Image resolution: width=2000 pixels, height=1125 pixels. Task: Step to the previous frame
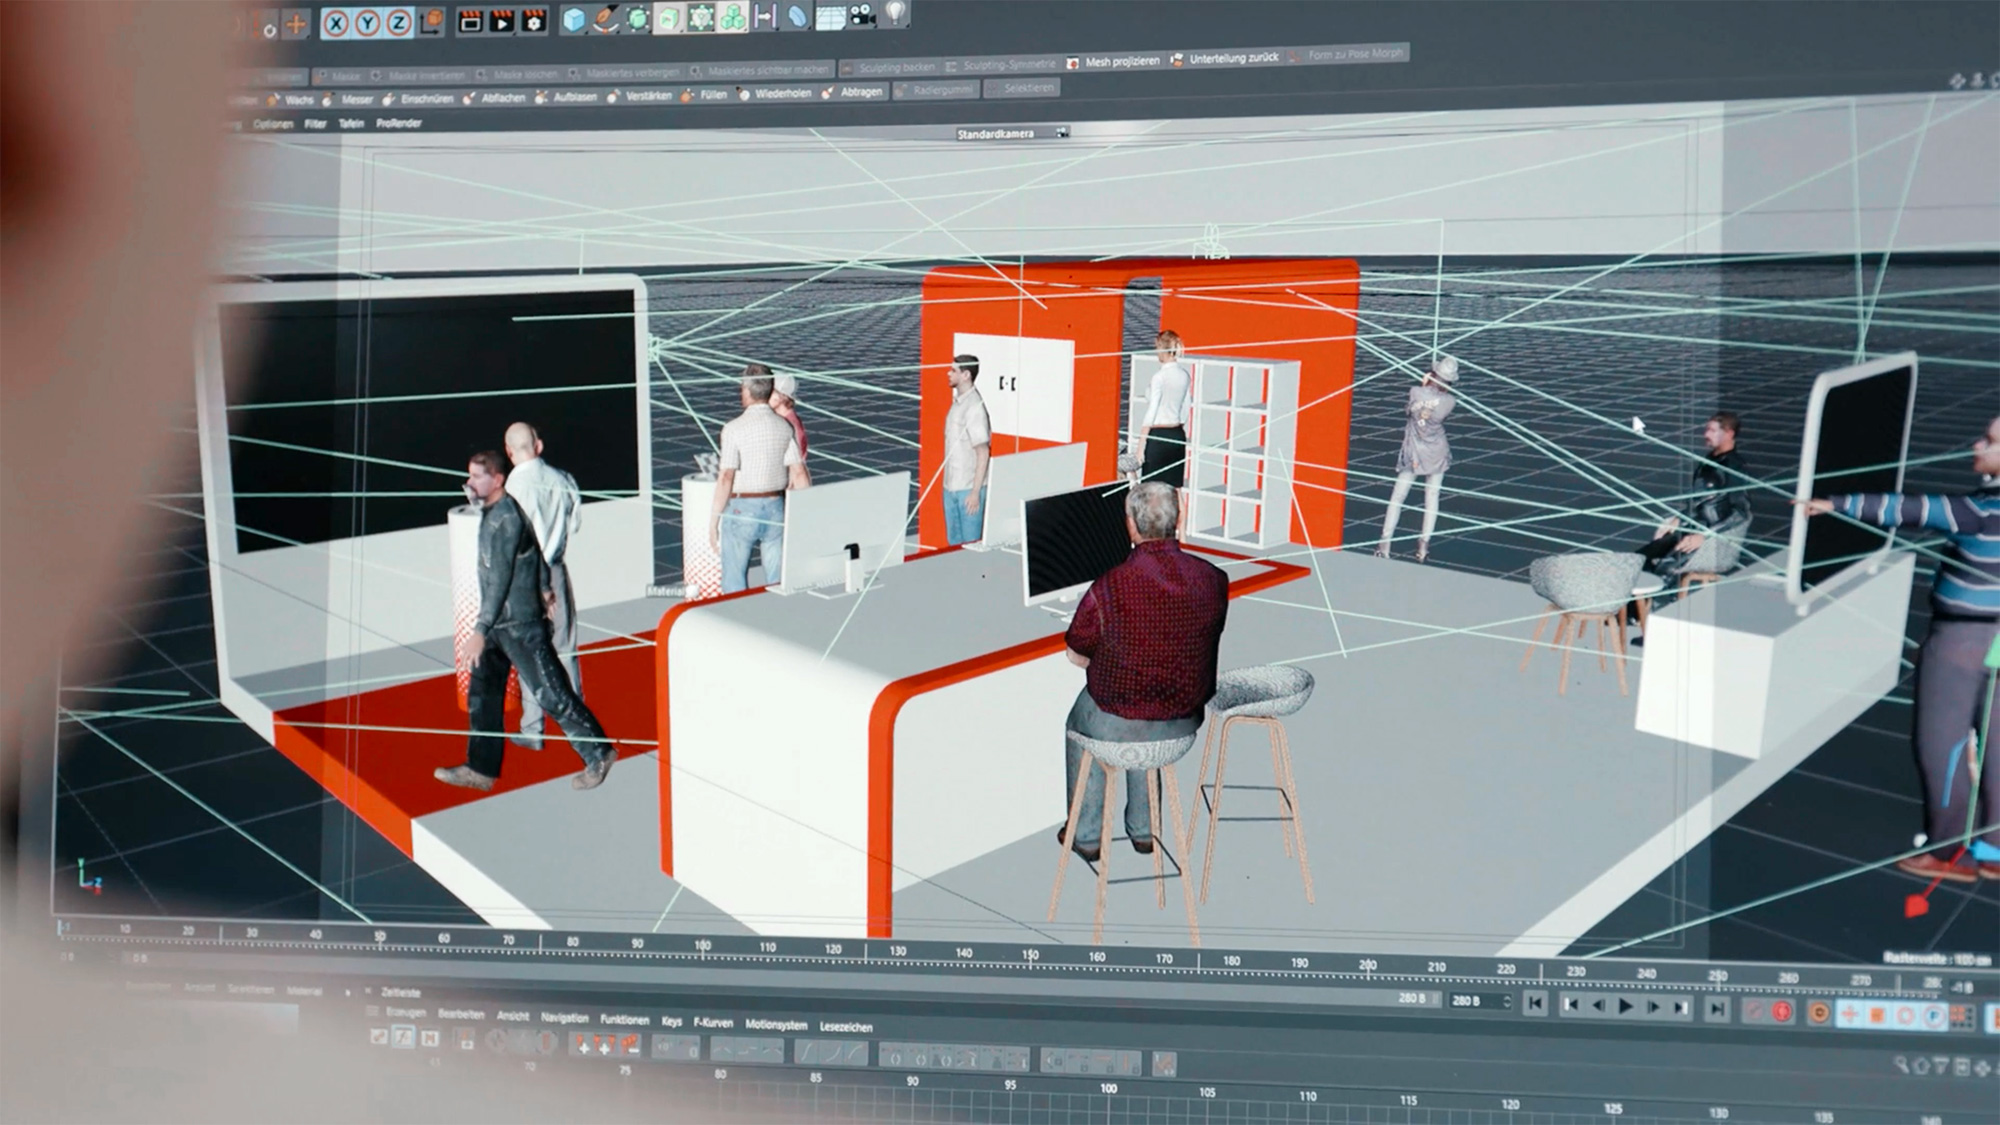tap(1598, 1005)
